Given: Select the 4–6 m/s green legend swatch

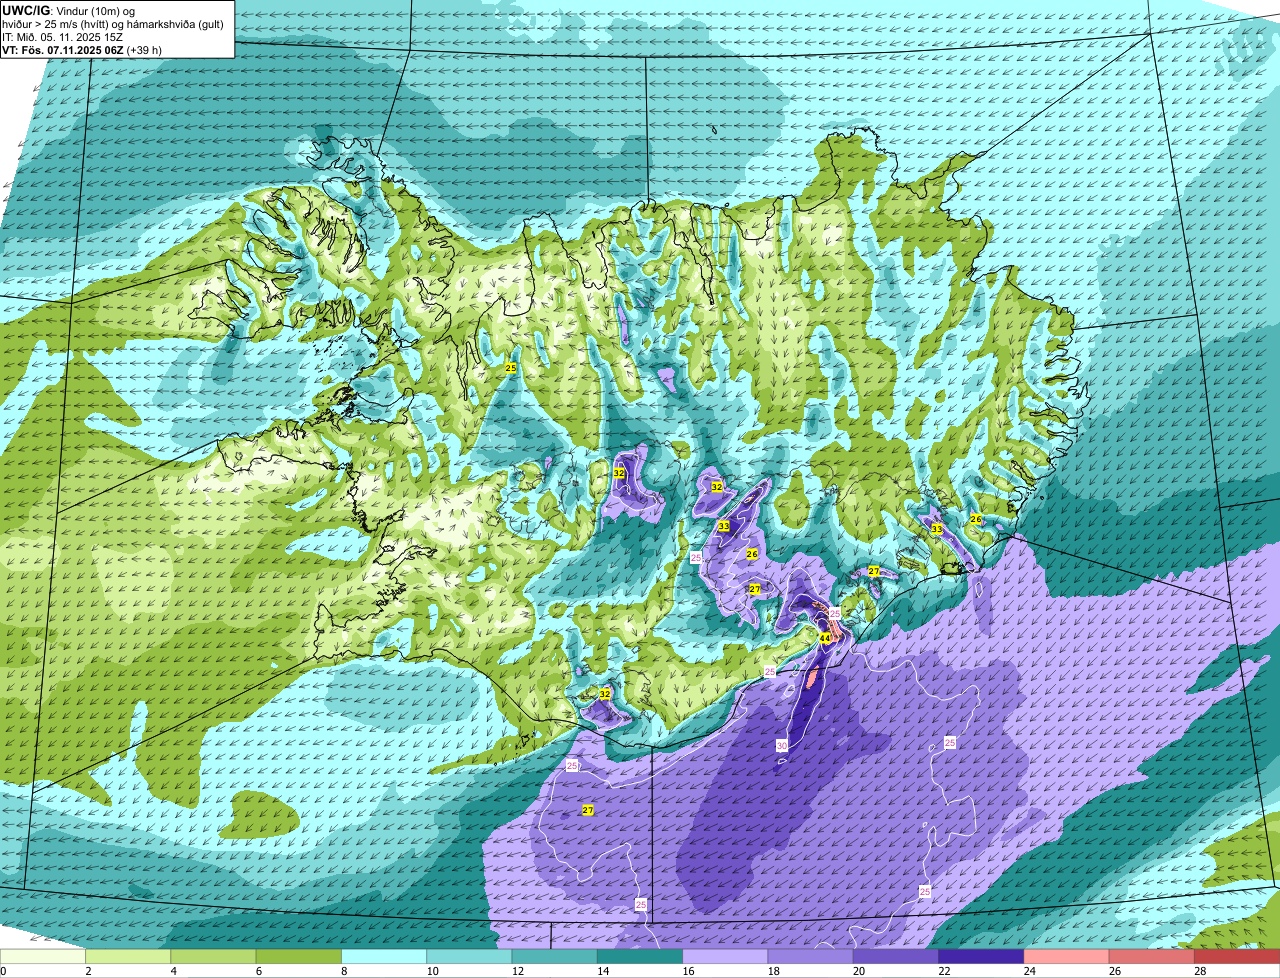Looking at the screenshot, I should point(213,957).
